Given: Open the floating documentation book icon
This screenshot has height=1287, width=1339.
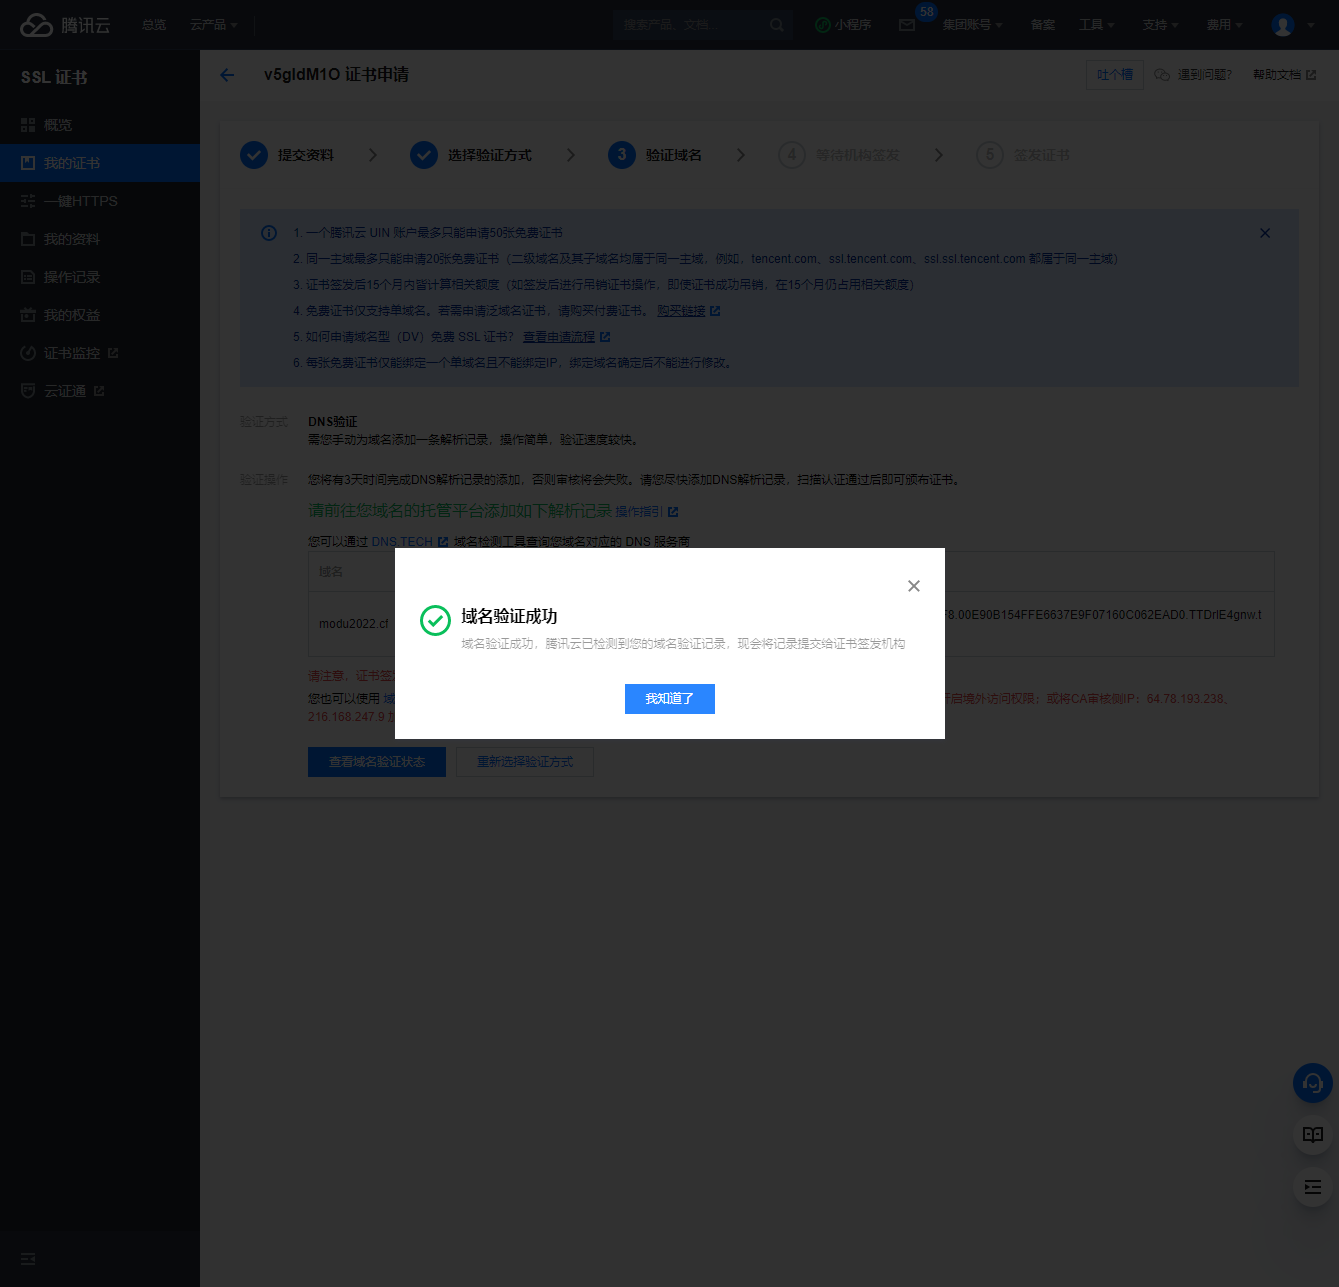Looking at the screenshot, I should [x=1313, y=1135].
